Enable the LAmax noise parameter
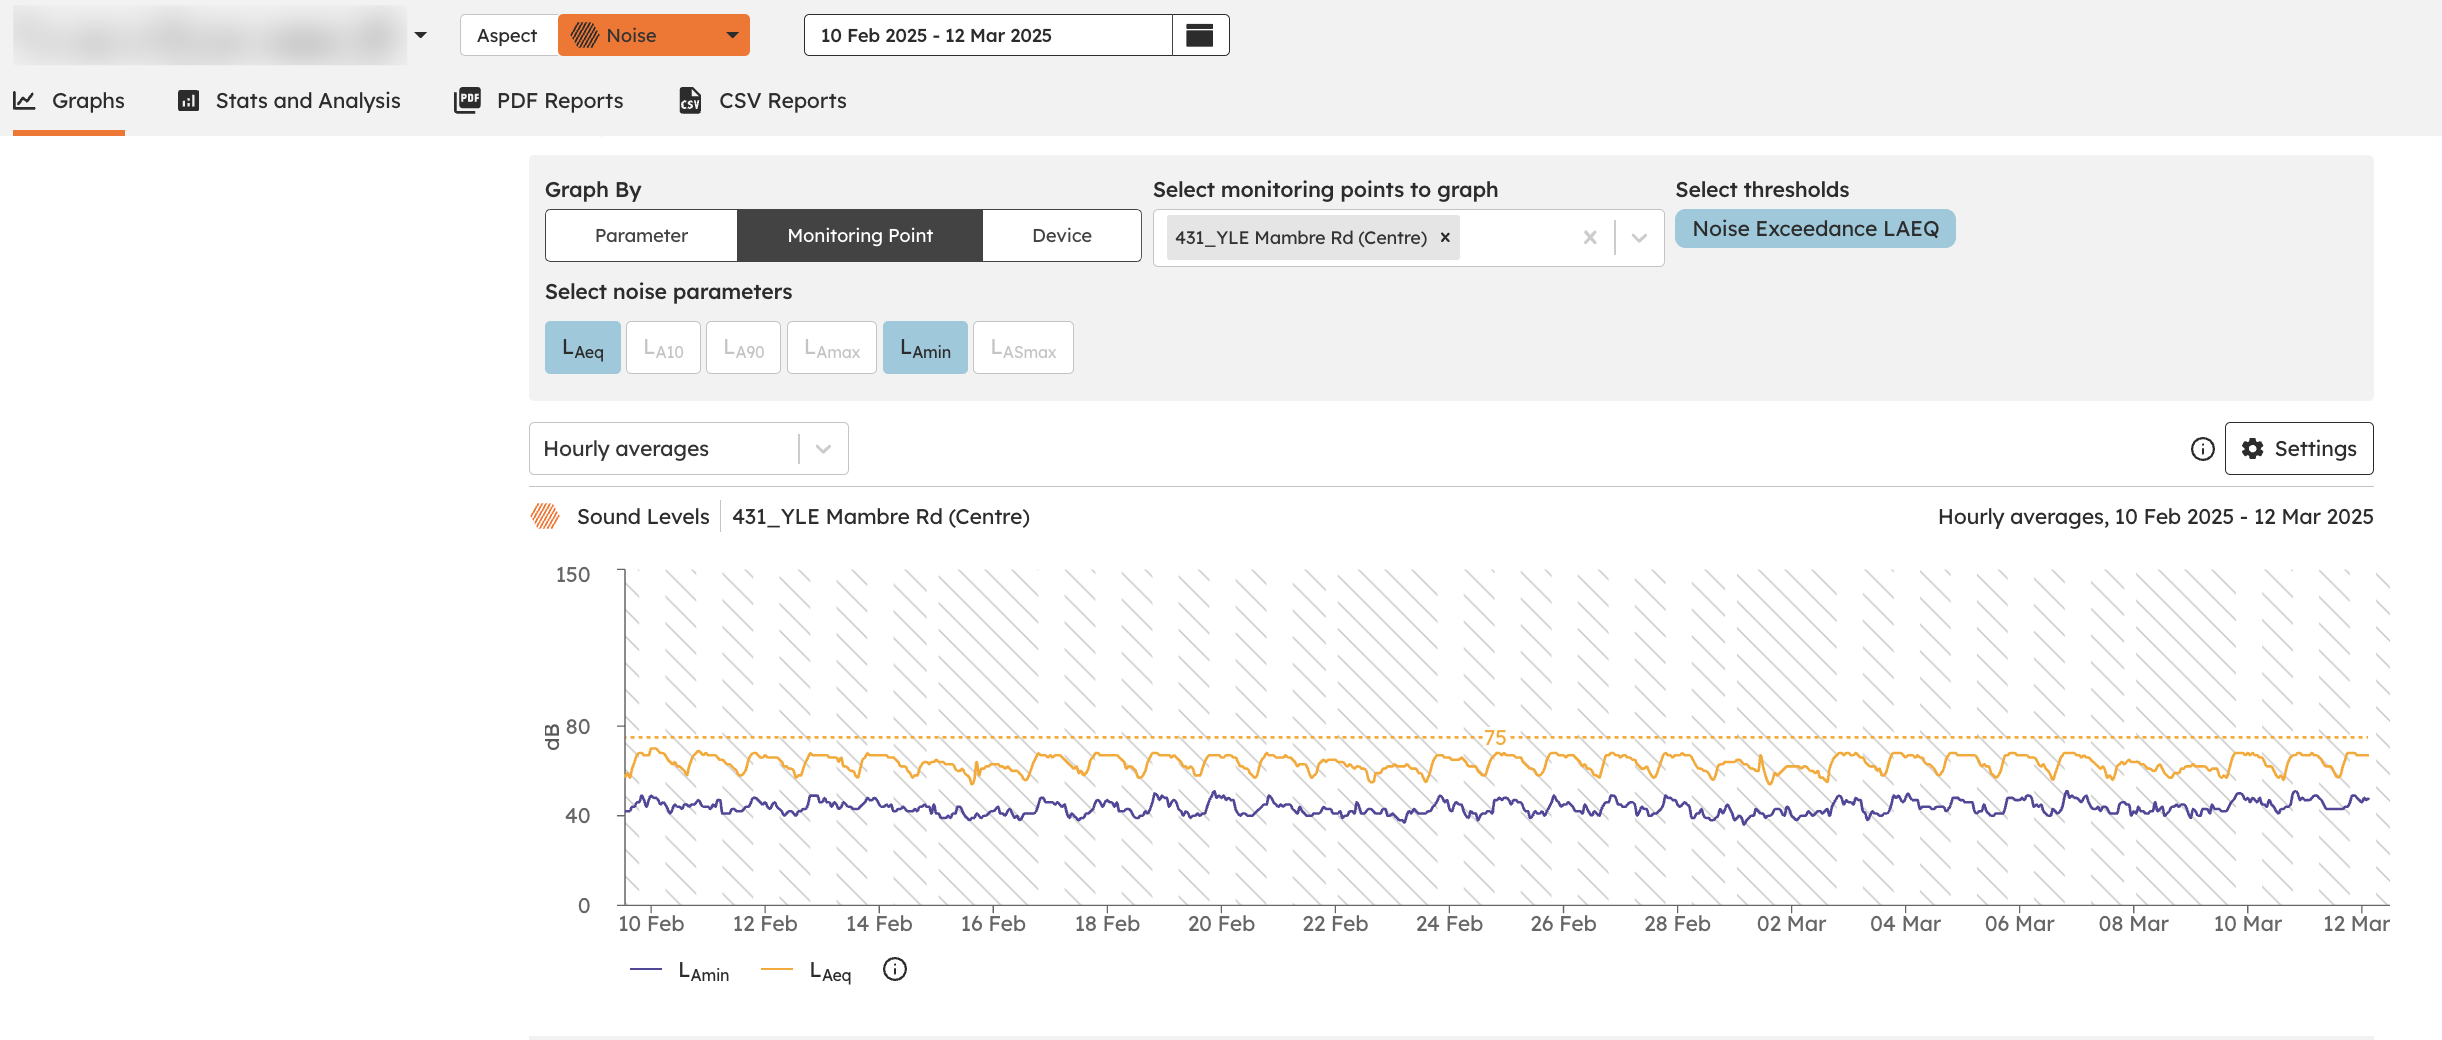Screen dimensions: 2442x1040 click(832, 348)
